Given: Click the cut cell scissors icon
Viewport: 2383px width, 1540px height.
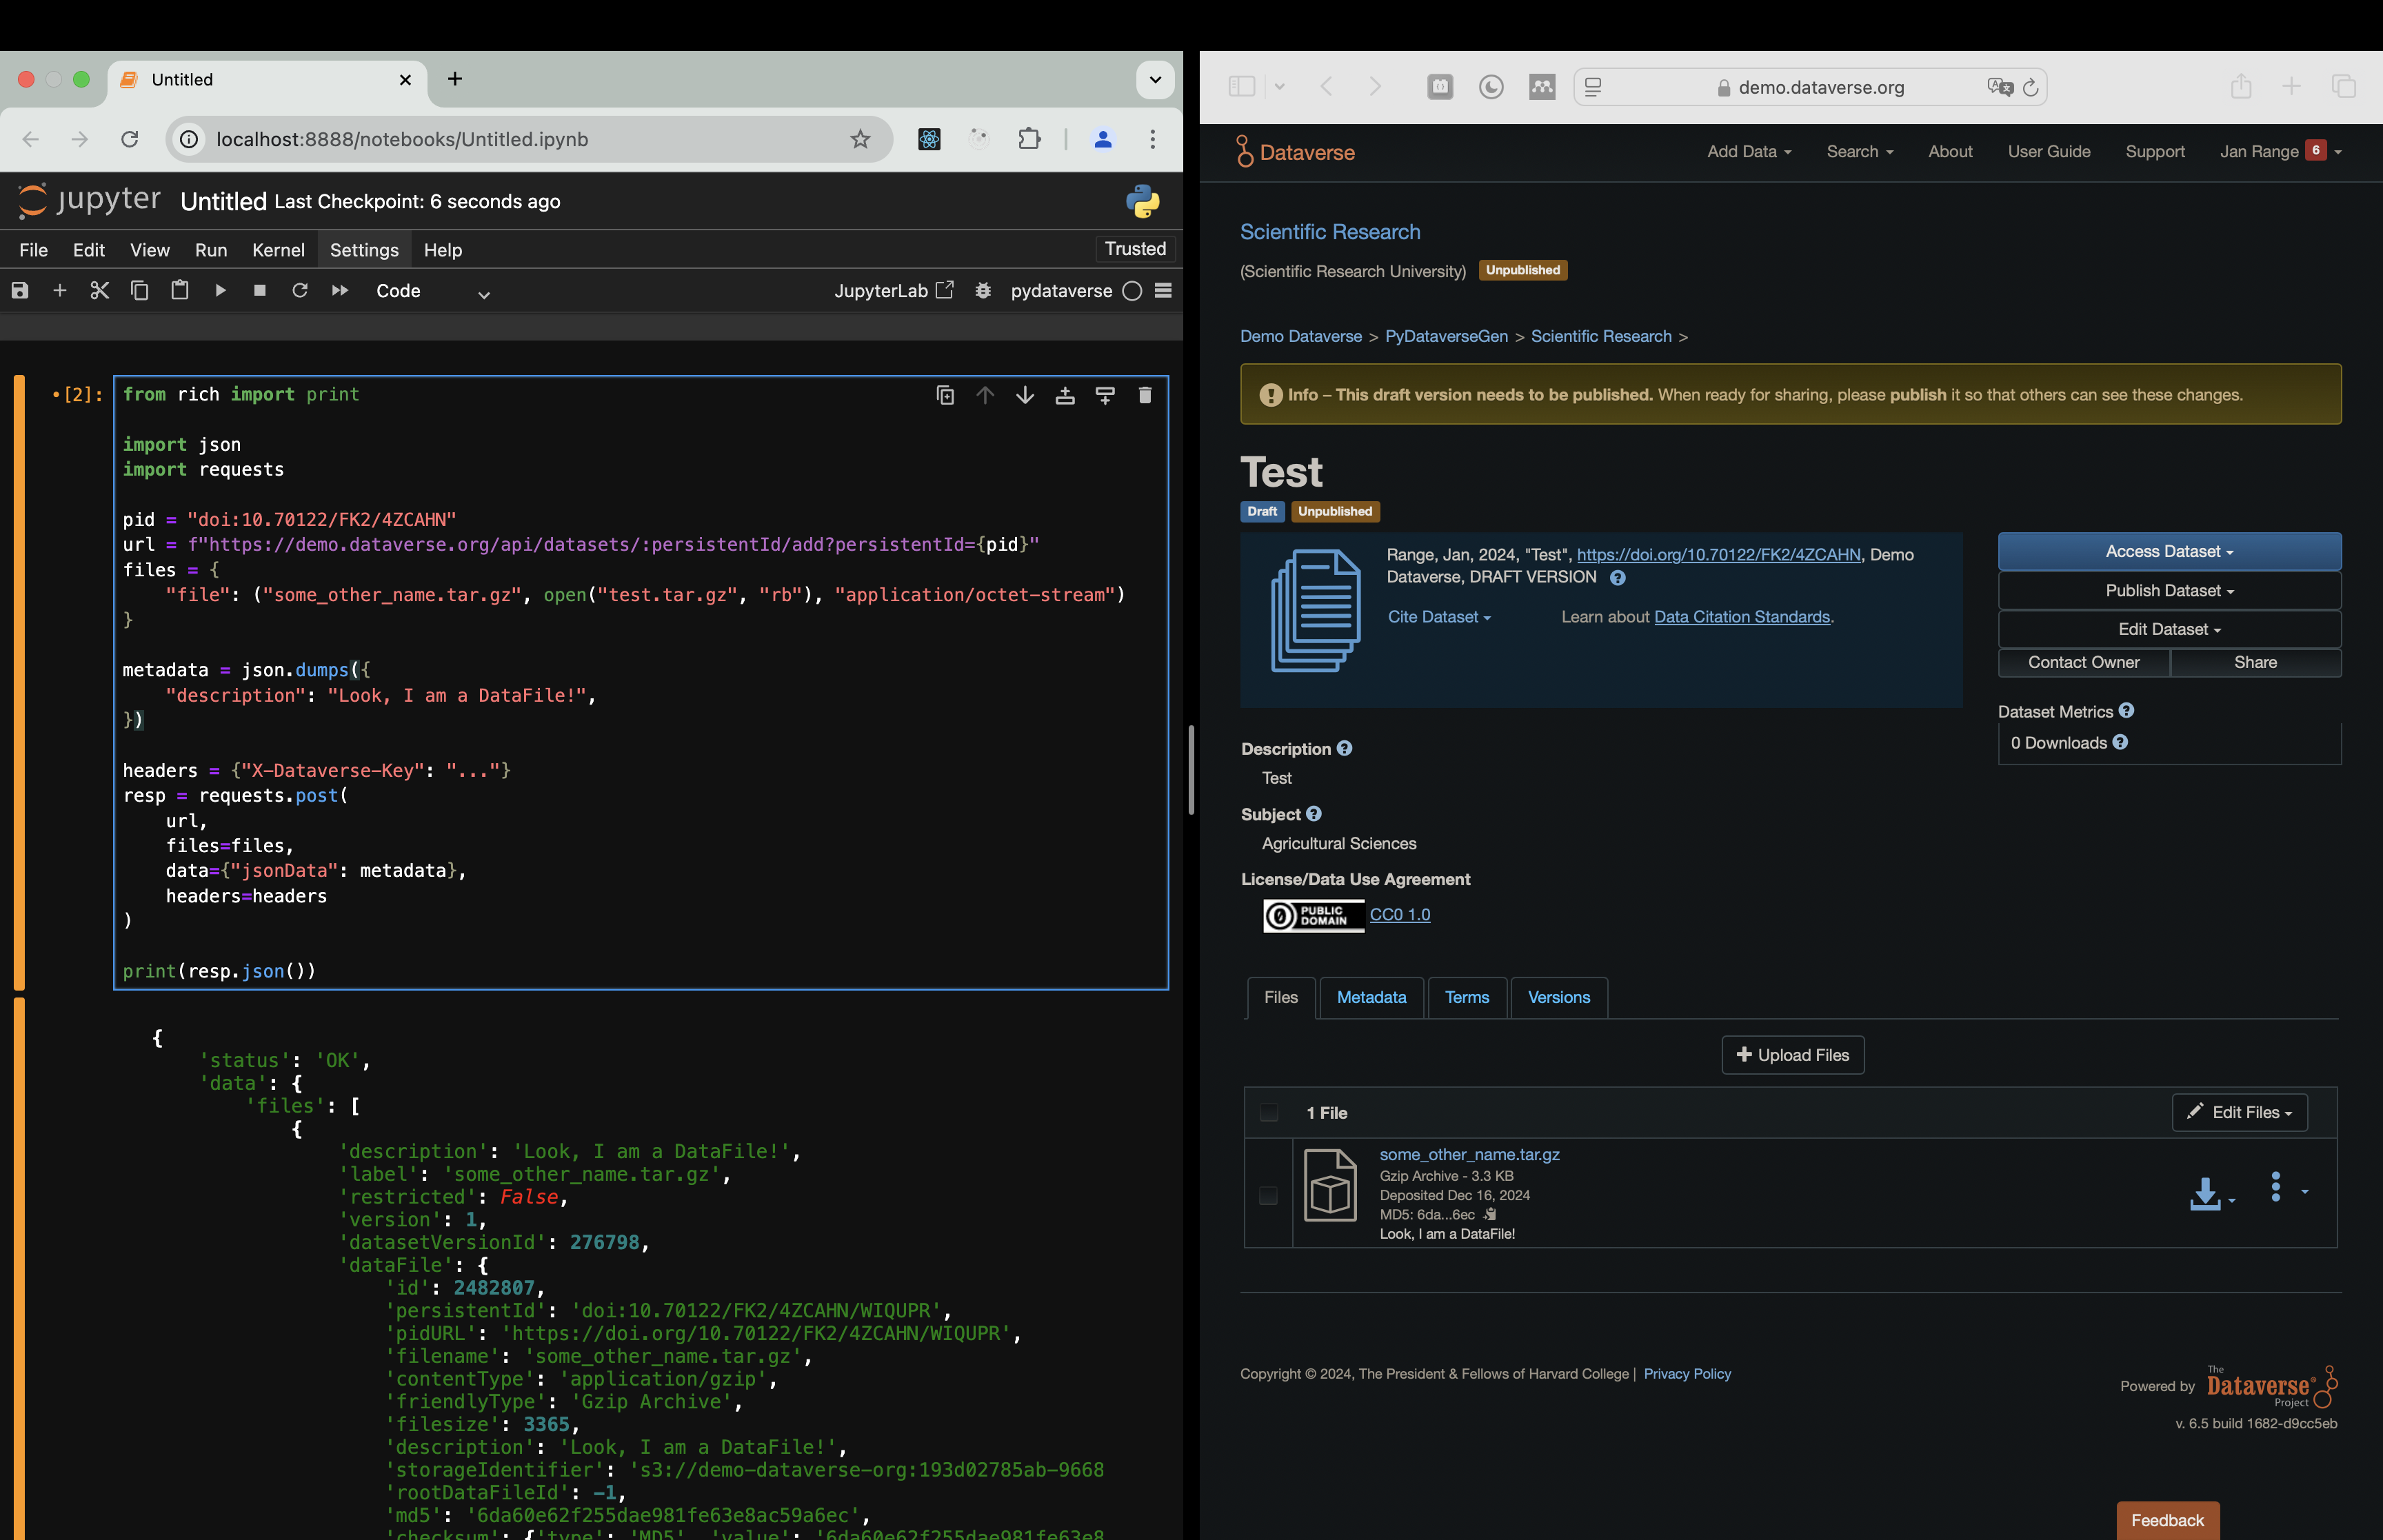Looking at the screenshot, I should [x=99, y=290].
